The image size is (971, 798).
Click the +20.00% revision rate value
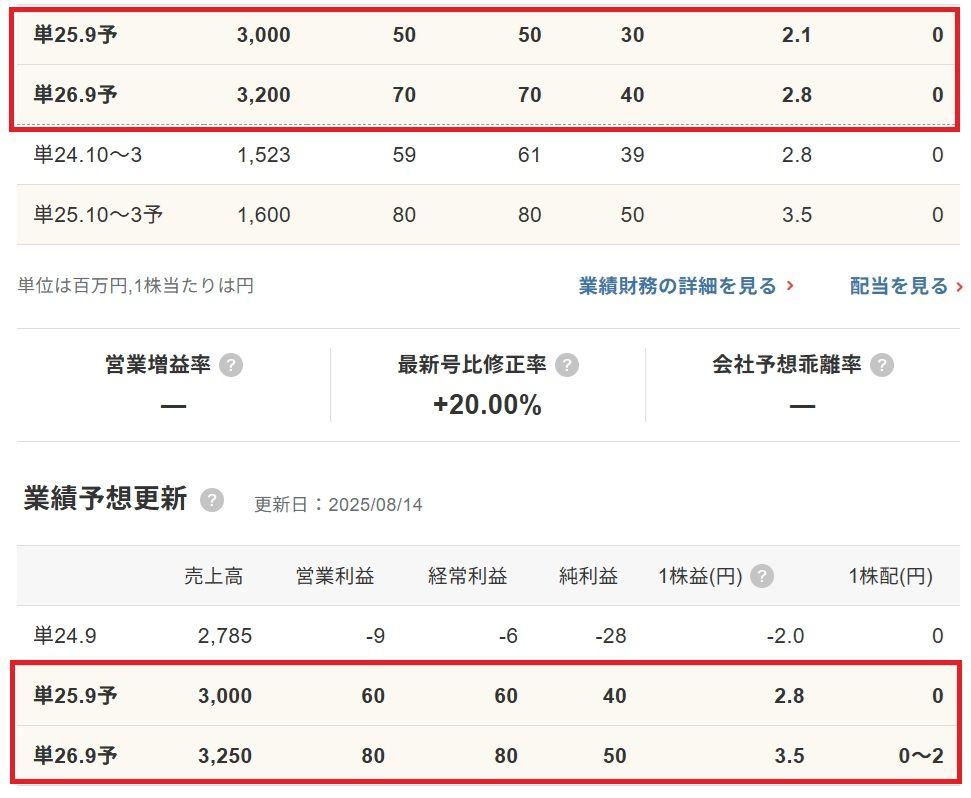coord(487,405)
